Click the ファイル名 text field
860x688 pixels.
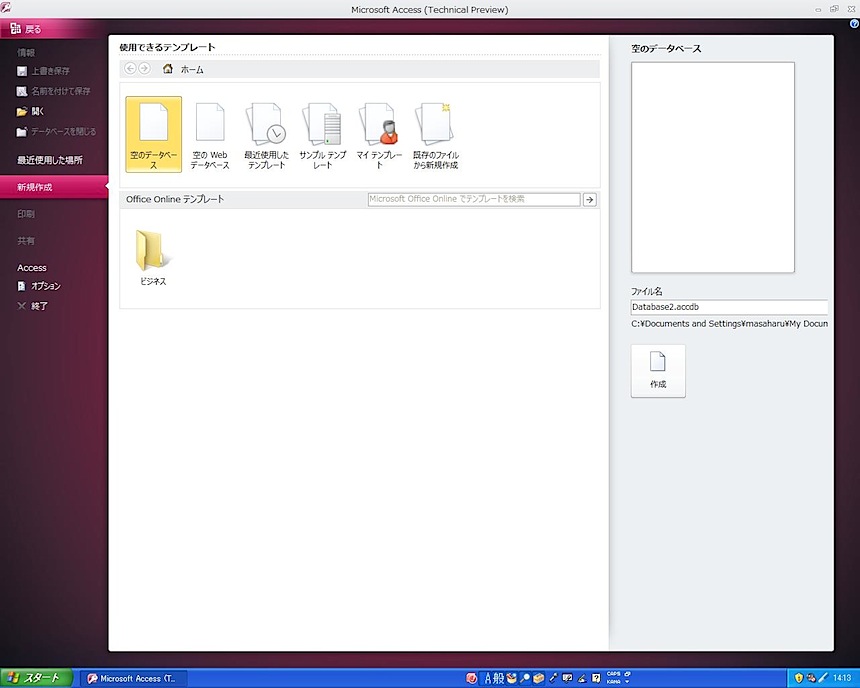click(729, 308)
